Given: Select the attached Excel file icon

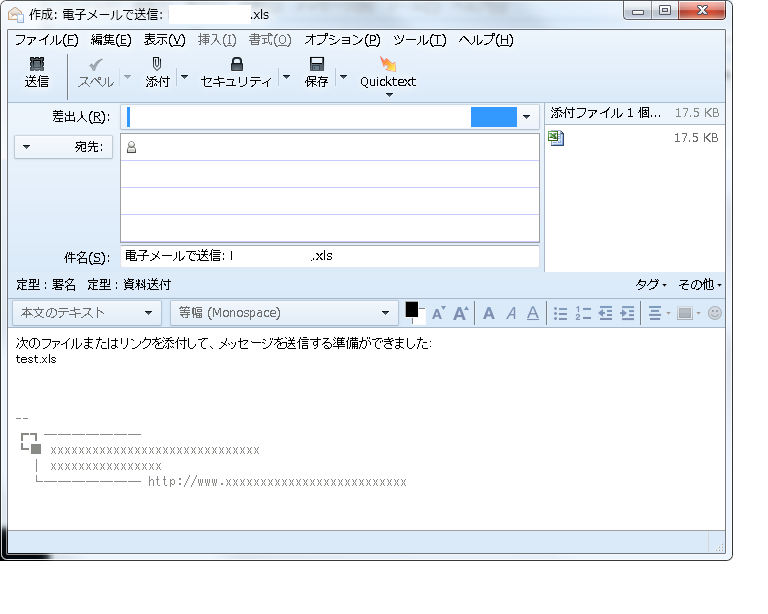Looking at the screenshot, I should [x=557, y=139].
